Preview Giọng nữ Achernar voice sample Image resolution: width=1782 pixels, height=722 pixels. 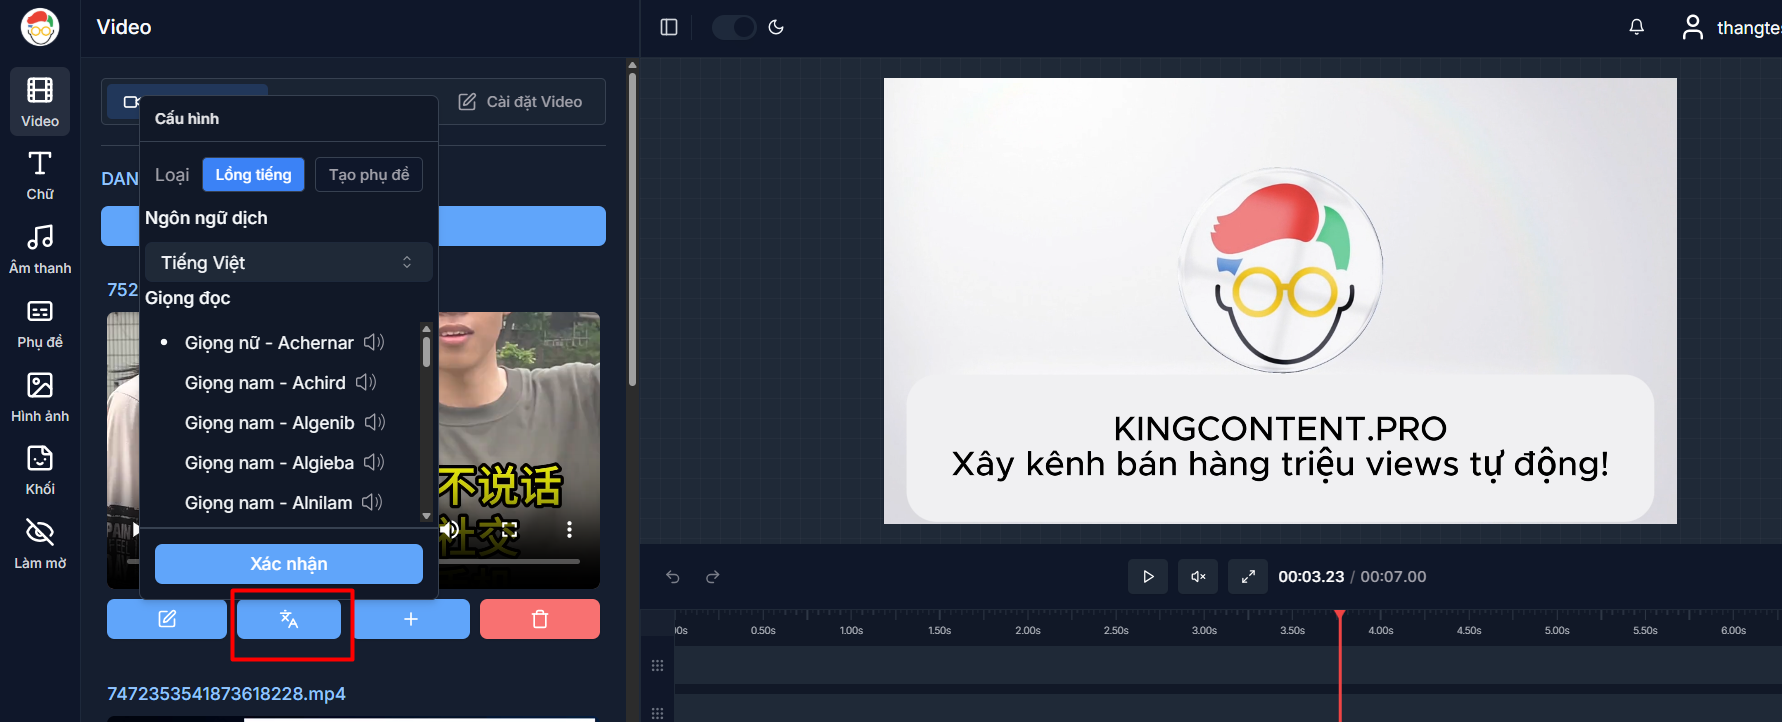tap(374, 342)
